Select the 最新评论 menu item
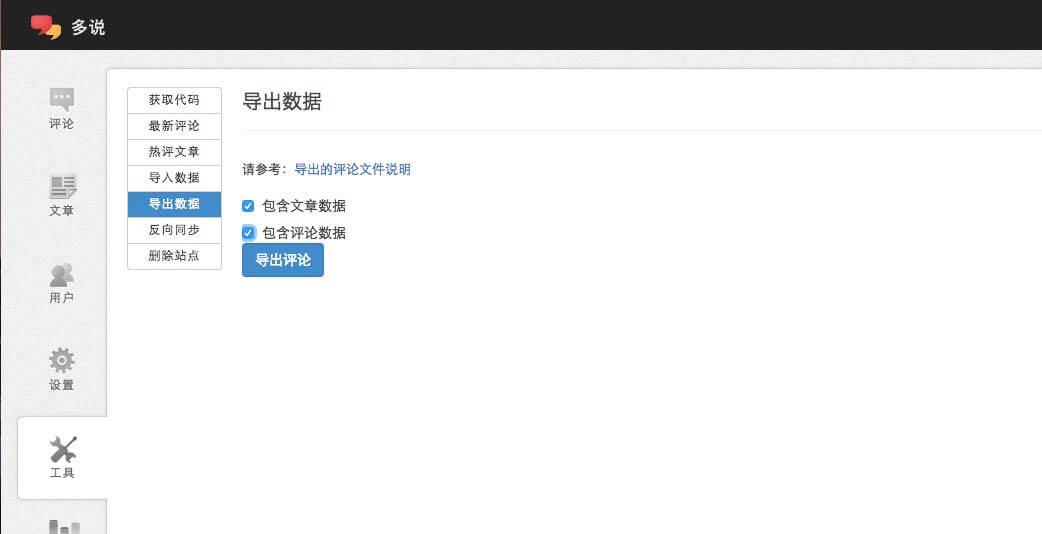Viewport: 1042px width, 534px height. [174, 126]
